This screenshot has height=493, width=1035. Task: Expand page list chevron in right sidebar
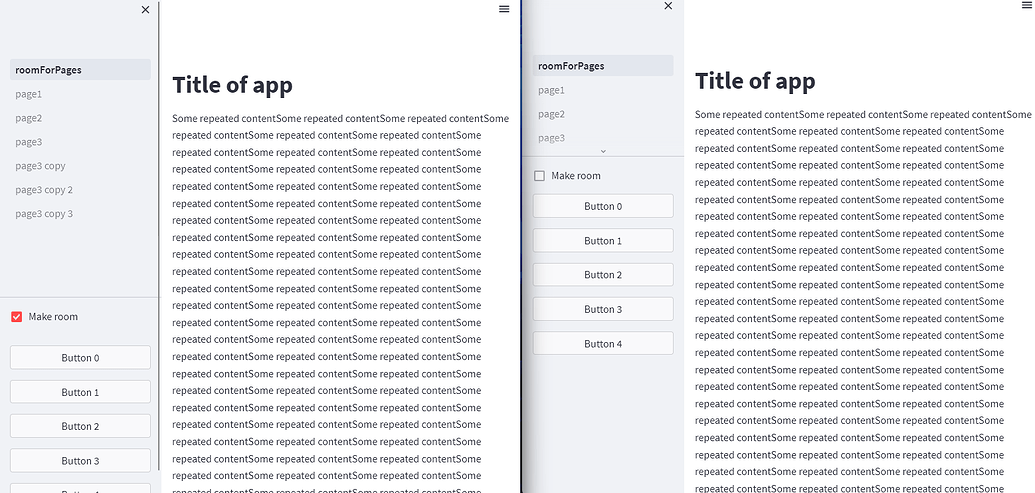tap(603, 151)
